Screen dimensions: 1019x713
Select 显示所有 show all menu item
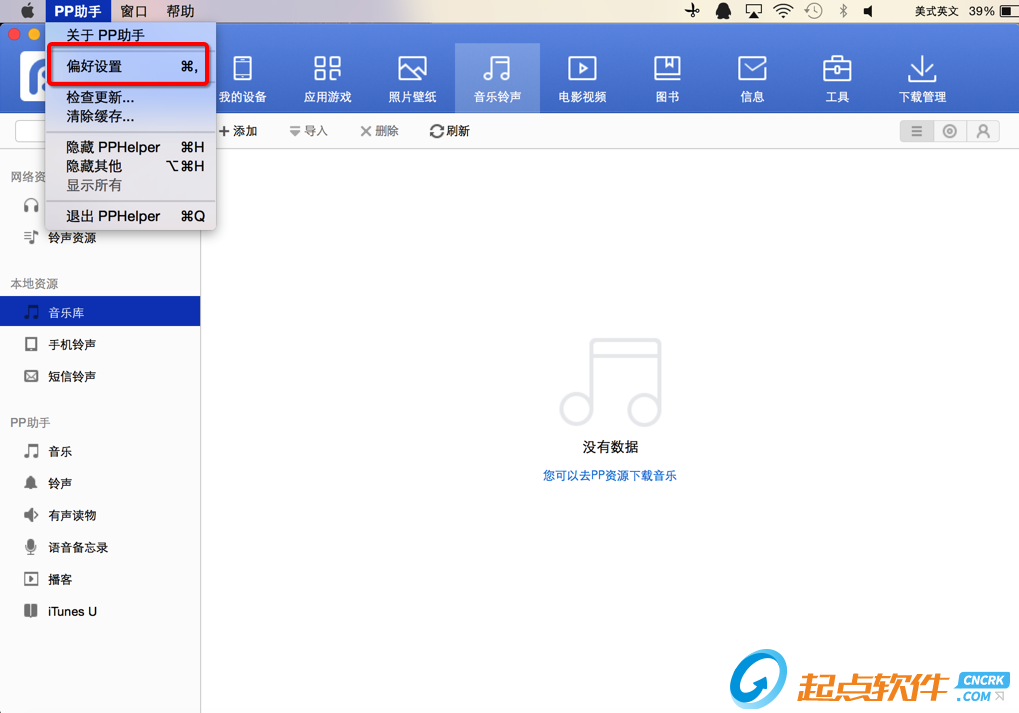pyautogui.click(x=131, y=185)
